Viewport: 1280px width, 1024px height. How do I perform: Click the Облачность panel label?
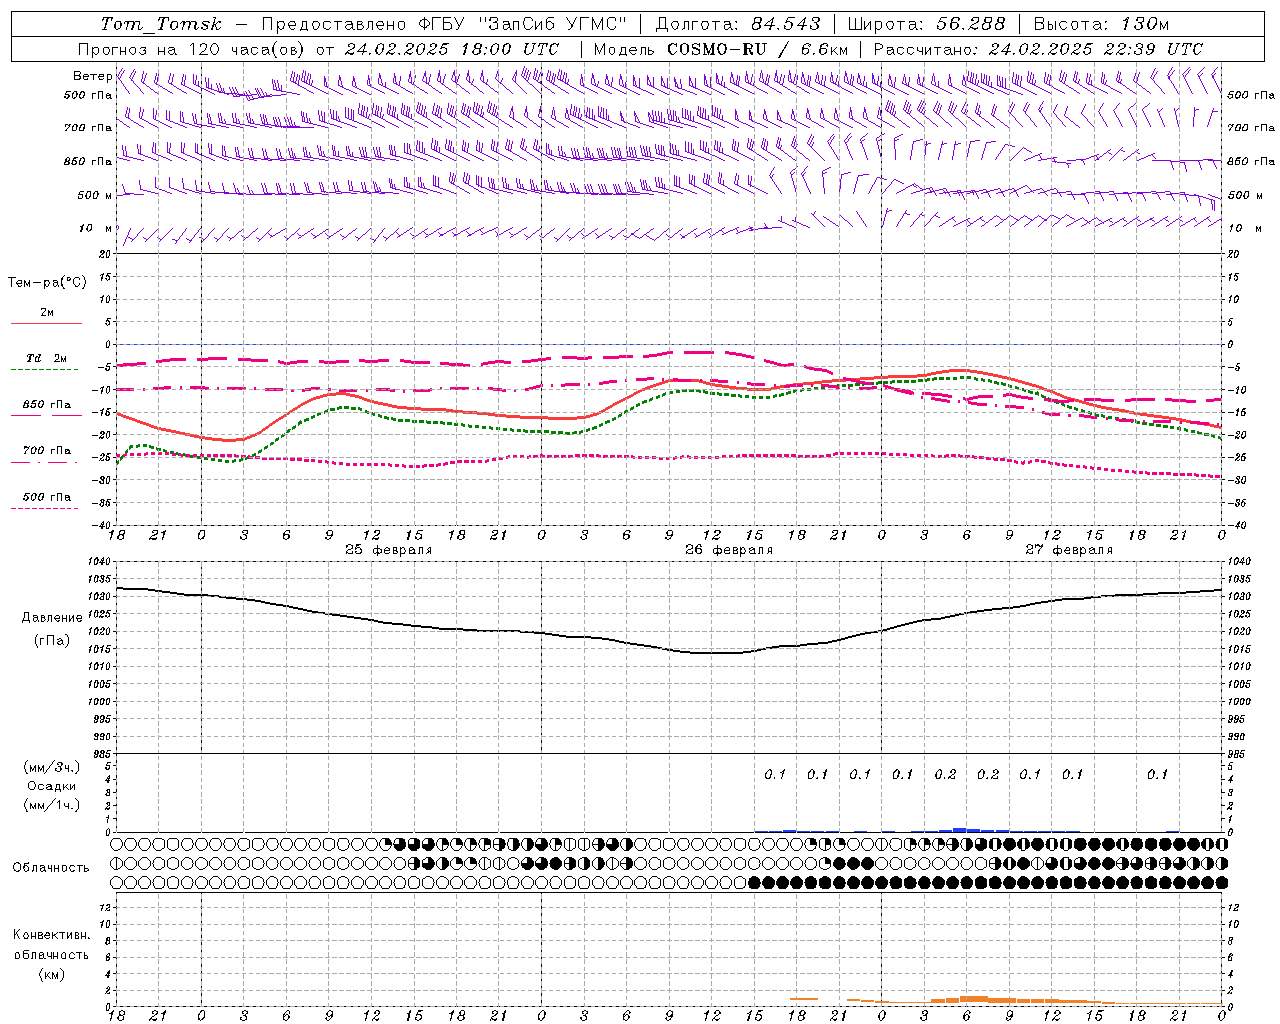tap(51, 867)
